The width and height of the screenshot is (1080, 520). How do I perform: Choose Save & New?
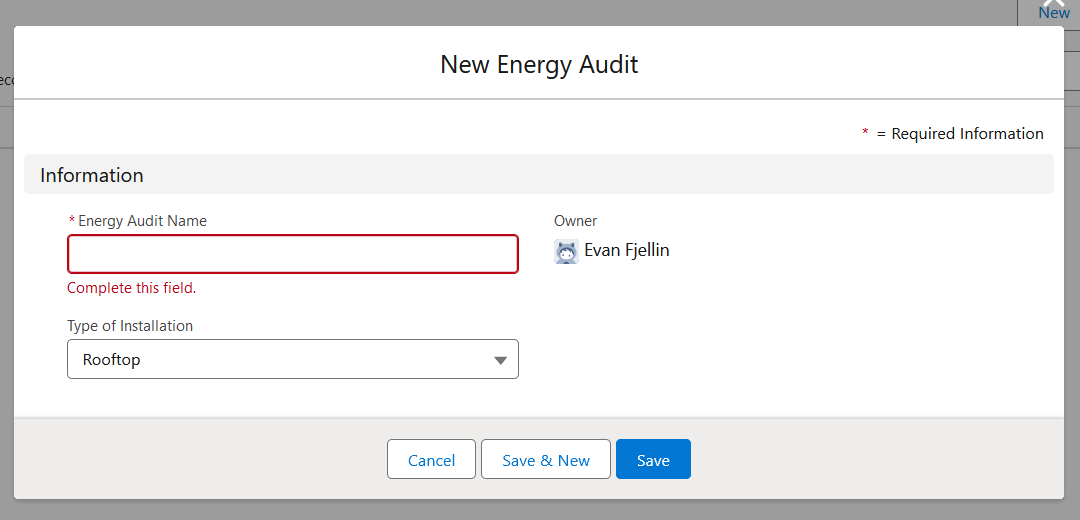pos(545,460)
